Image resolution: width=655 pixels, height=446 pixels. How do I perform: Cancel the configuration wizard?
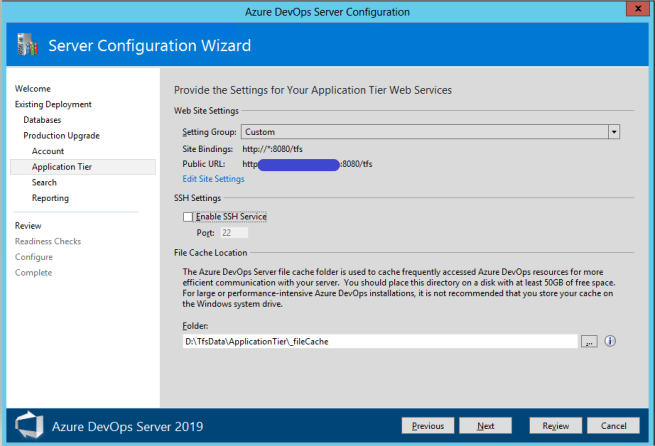tap(613, 426)
